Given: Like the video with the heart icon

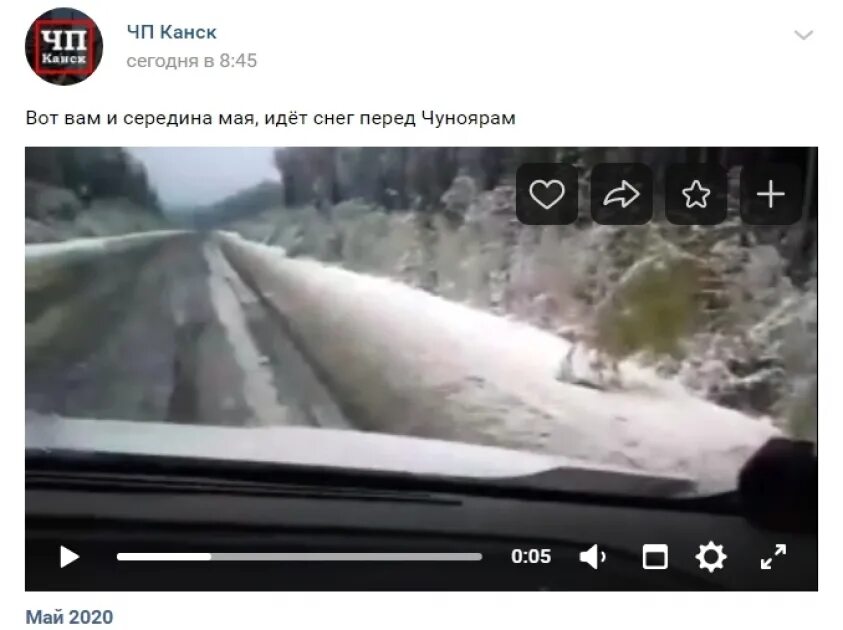Looking at the screenshot, I should pyautogui.click(x=547, y=194).
